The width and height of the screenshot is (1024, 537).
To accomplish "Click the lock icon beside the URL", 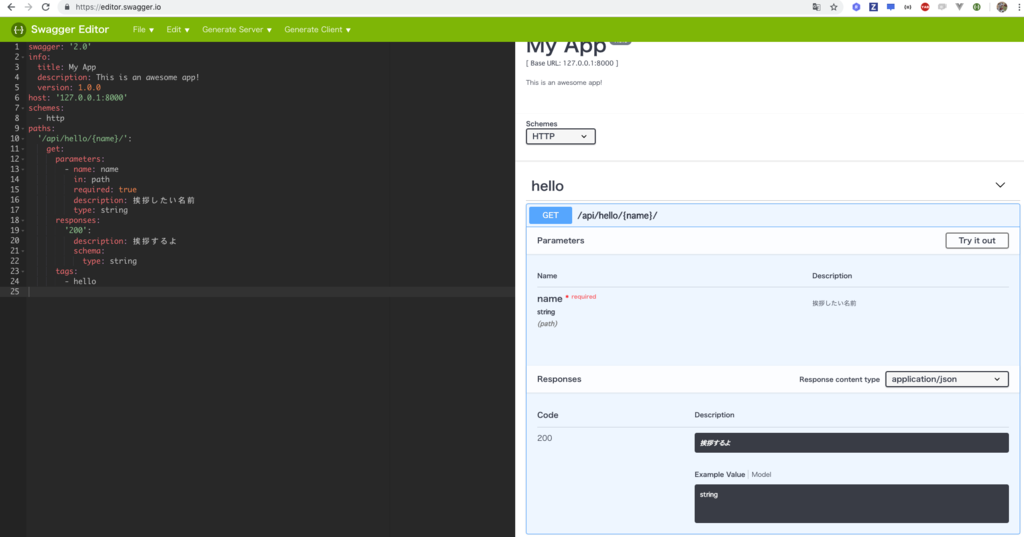I will tap(67, 7).
